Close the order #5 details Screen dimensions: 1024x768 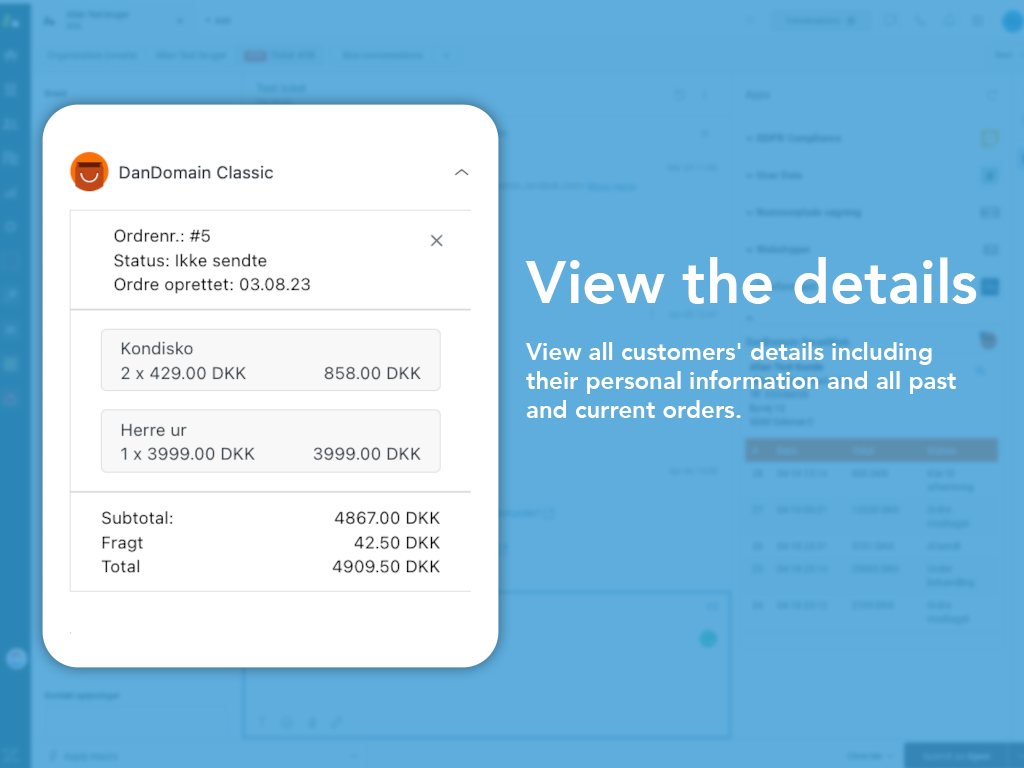pos(436,241)
